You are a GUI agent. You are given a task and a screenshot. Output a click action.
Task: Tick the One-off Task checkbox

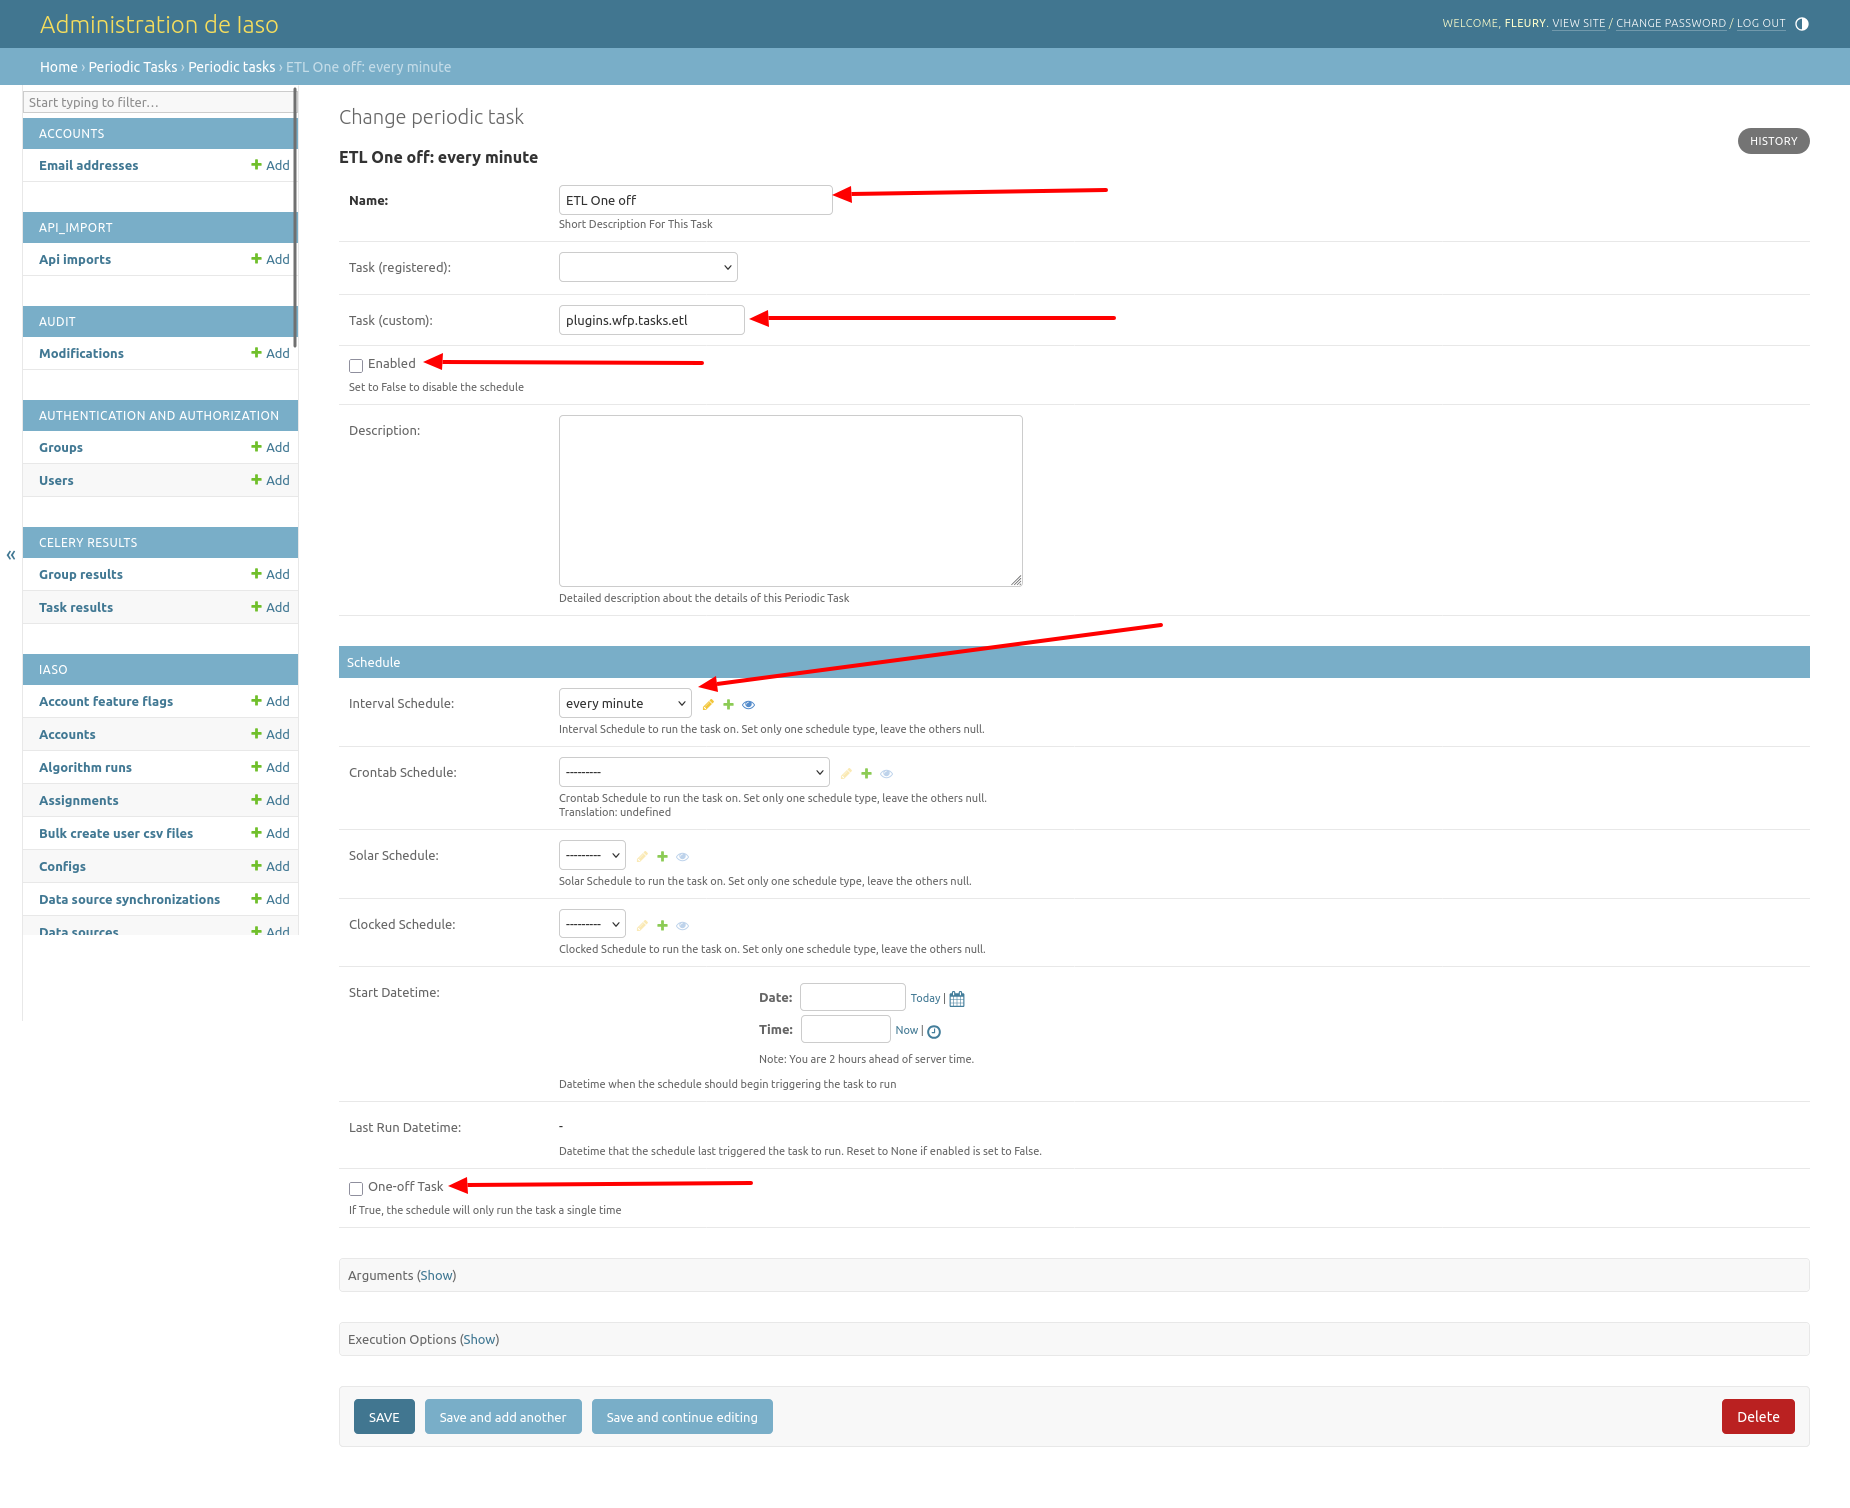pyautogui.click(x=356, y=1188)
